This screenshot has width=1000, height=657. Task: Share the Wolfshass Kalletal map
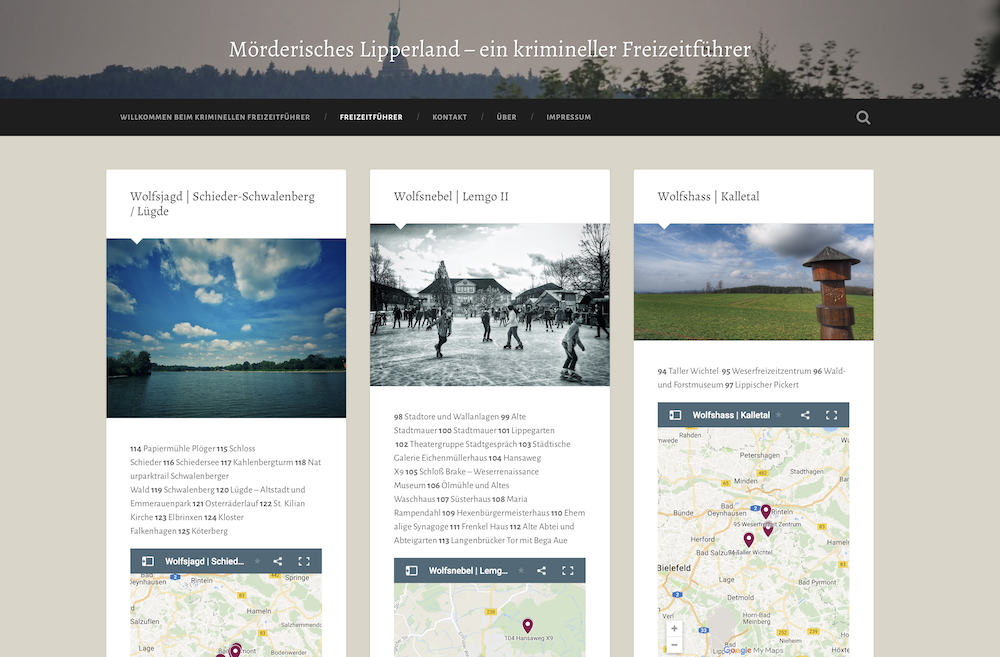805,415
